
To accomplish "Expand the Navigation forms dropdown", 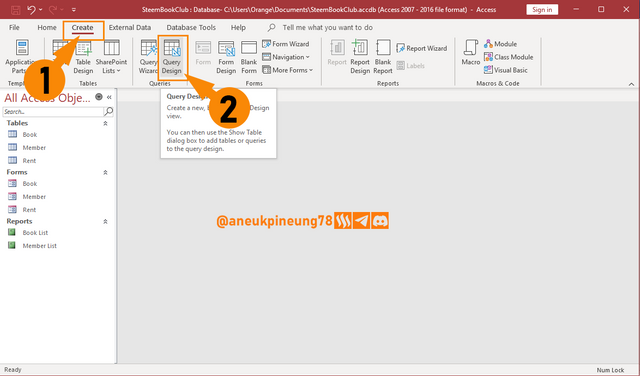I will pyautogui.click(x=286, y=57).
